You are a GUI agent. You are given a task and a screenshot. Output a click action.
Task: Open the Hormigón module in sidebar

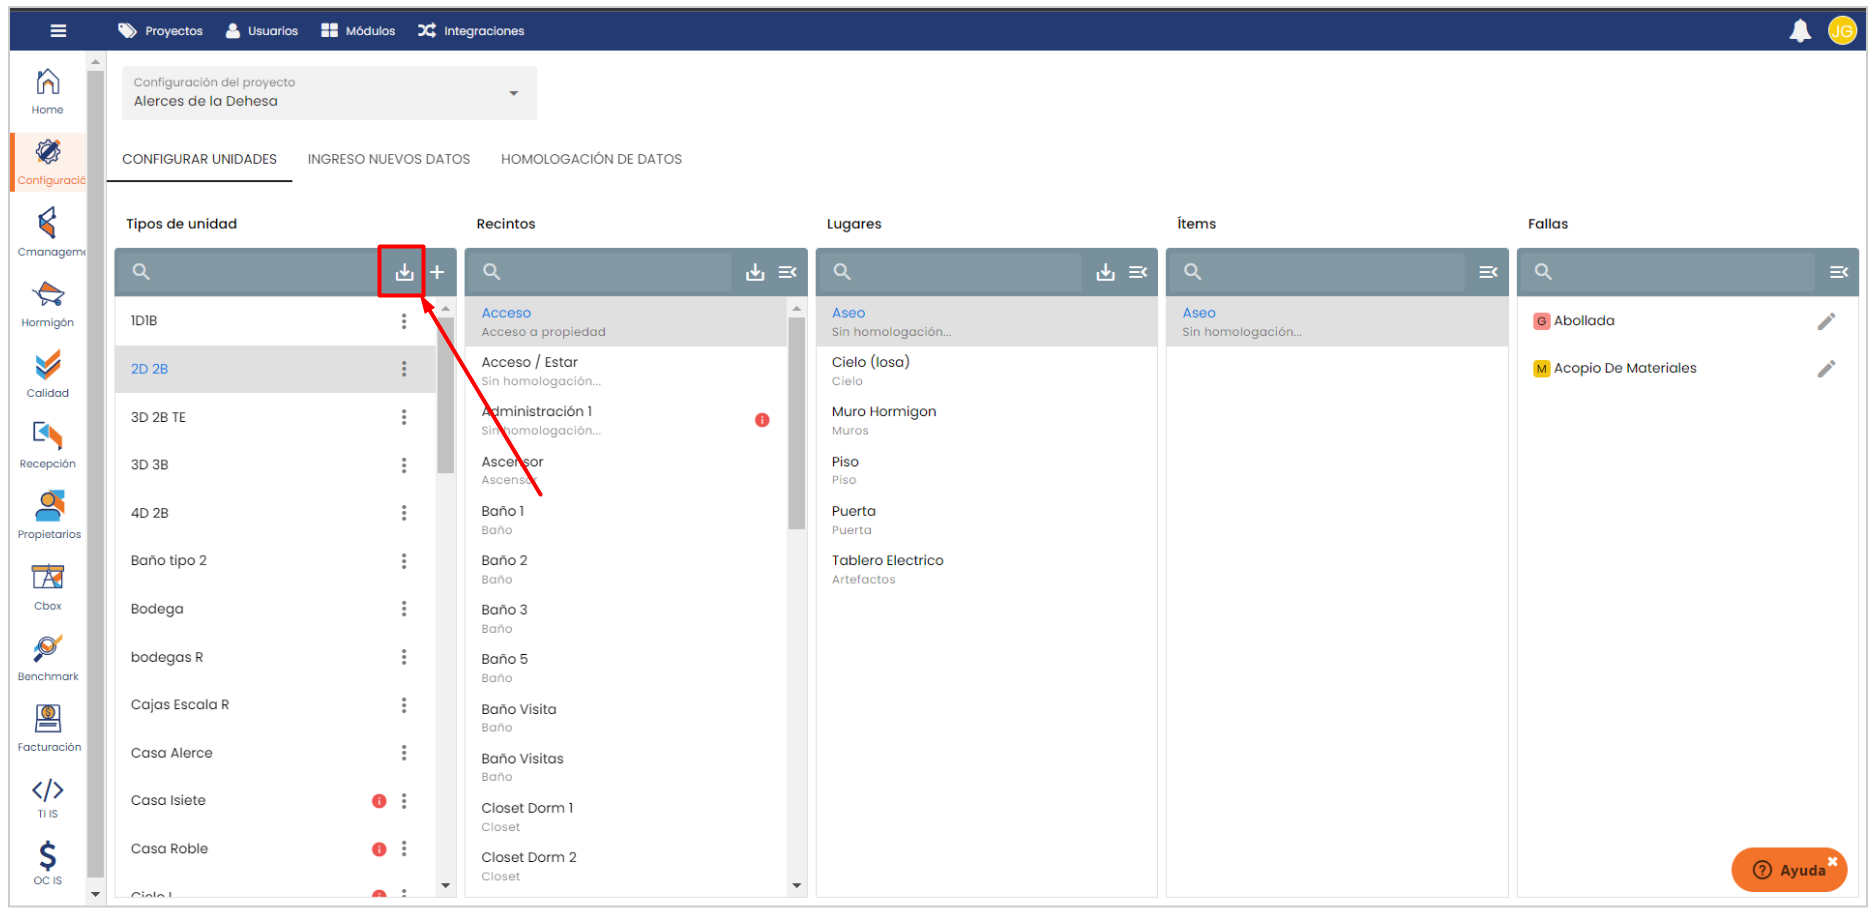point(48,304)
